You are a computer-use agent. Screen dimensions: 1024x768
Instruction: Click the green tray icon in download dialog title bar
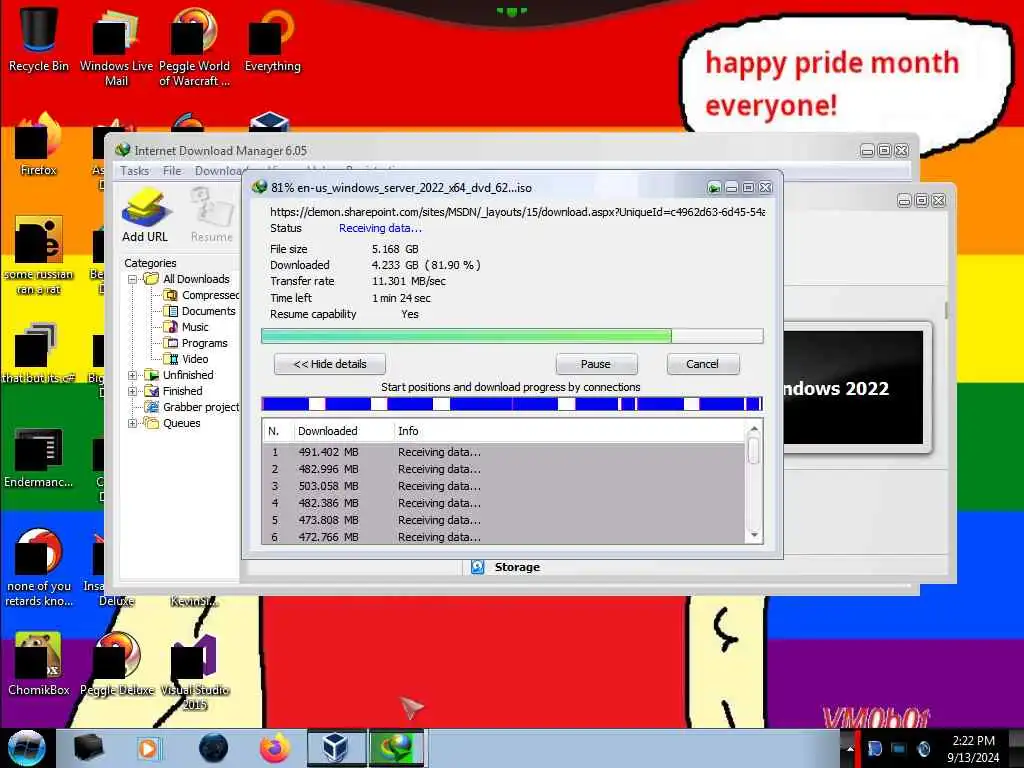point(714,188)
